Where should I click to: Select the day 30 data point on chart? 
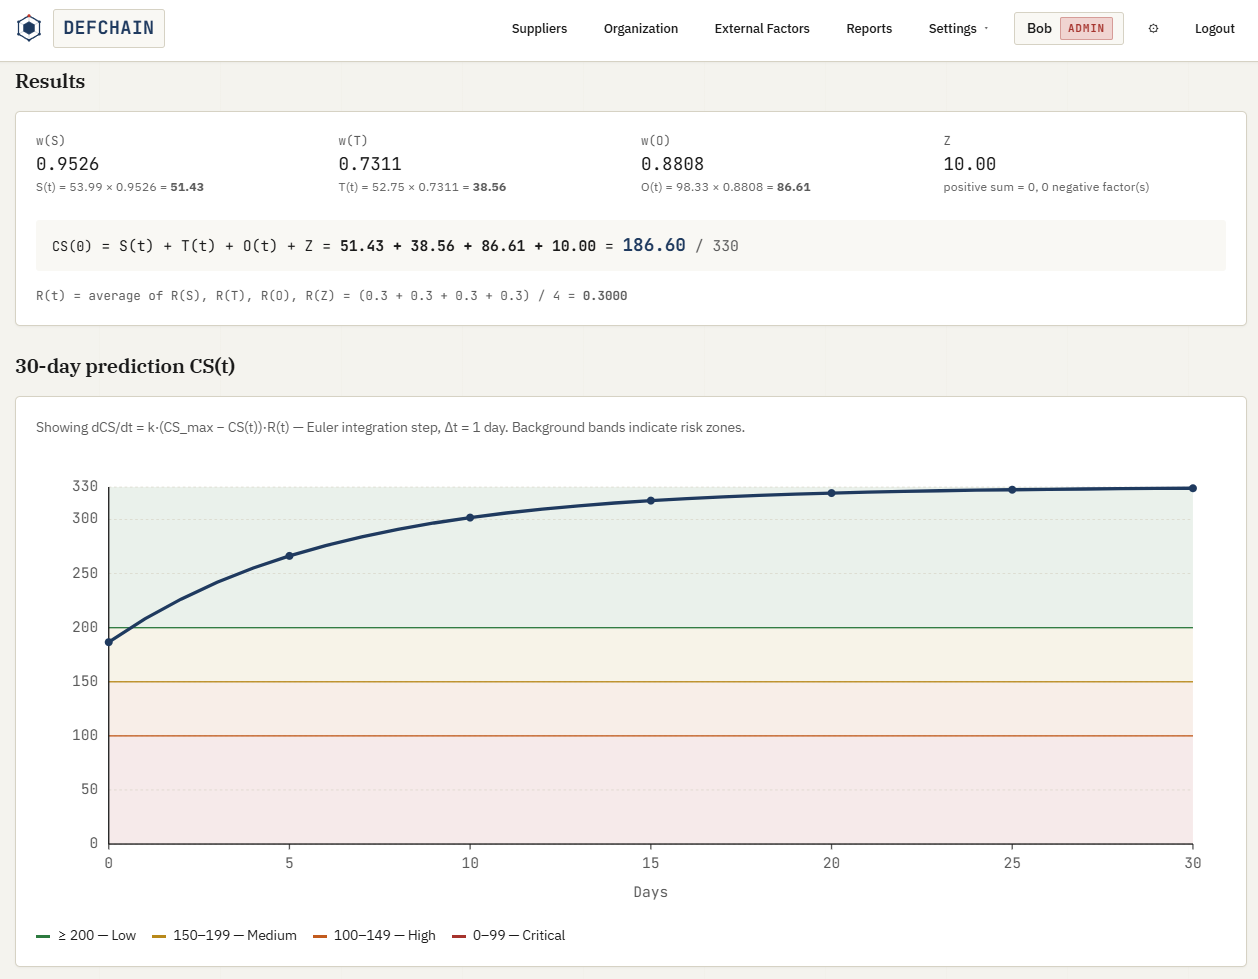point(1193,488)
